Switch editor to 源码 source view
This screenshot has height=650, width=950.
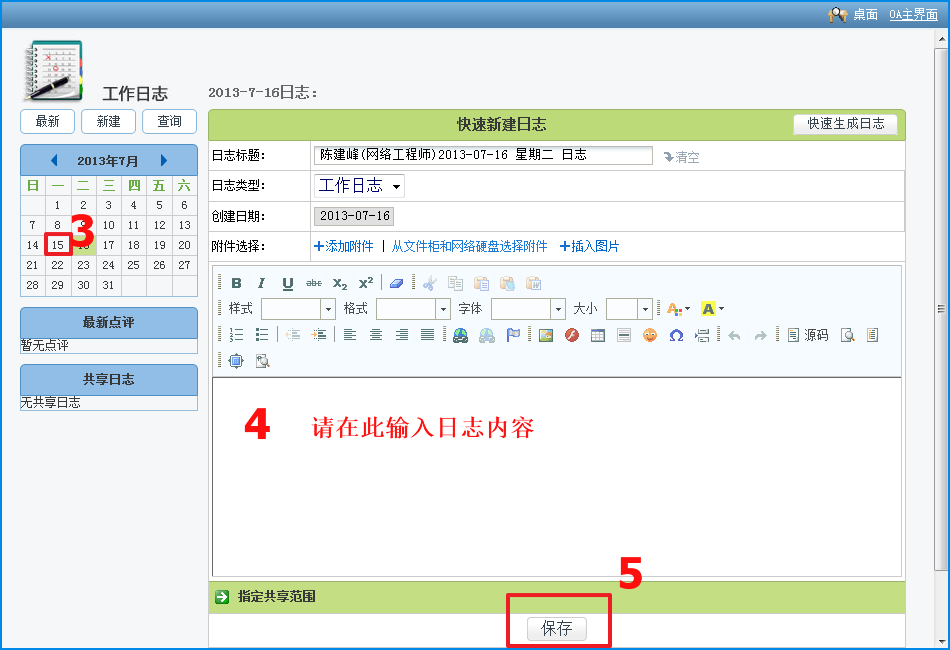pos(808,335)
